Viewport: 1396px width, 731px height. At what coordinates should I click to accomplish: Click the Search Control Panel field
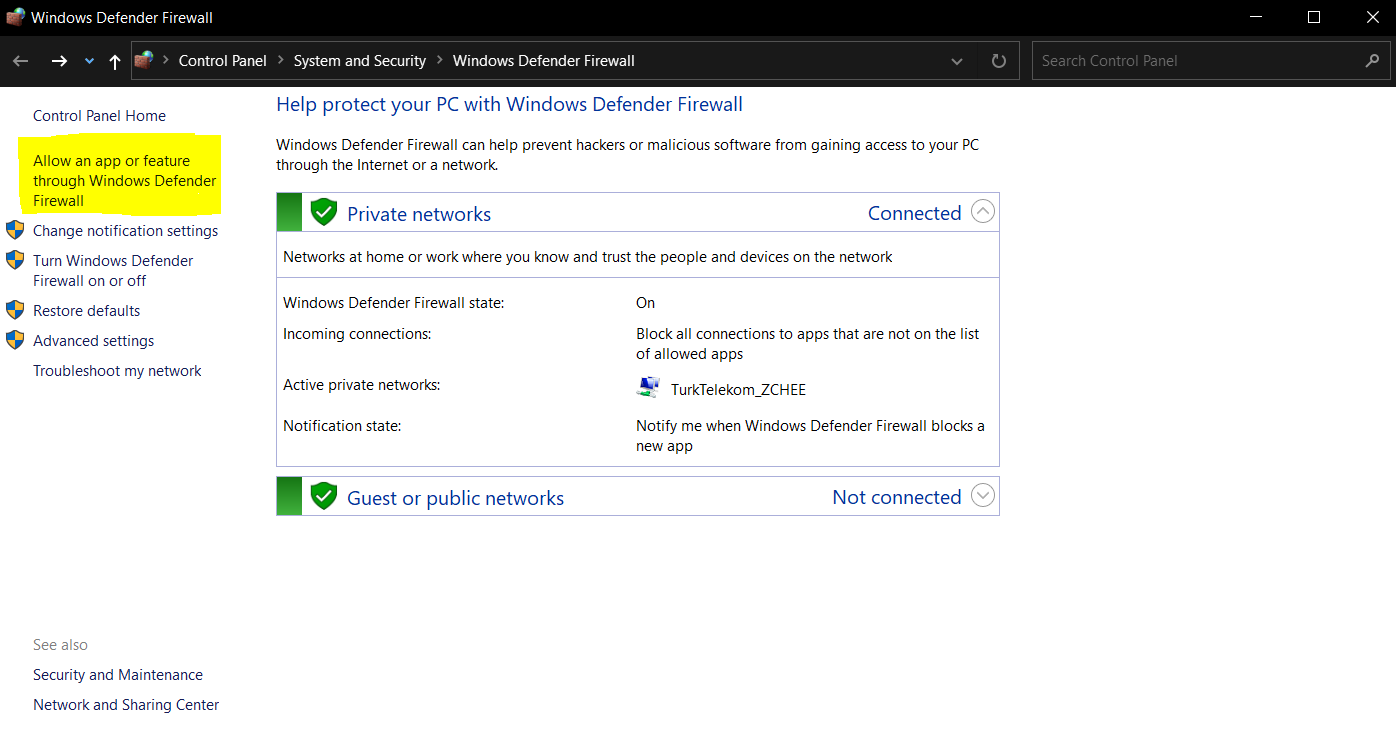(1195, 61)
